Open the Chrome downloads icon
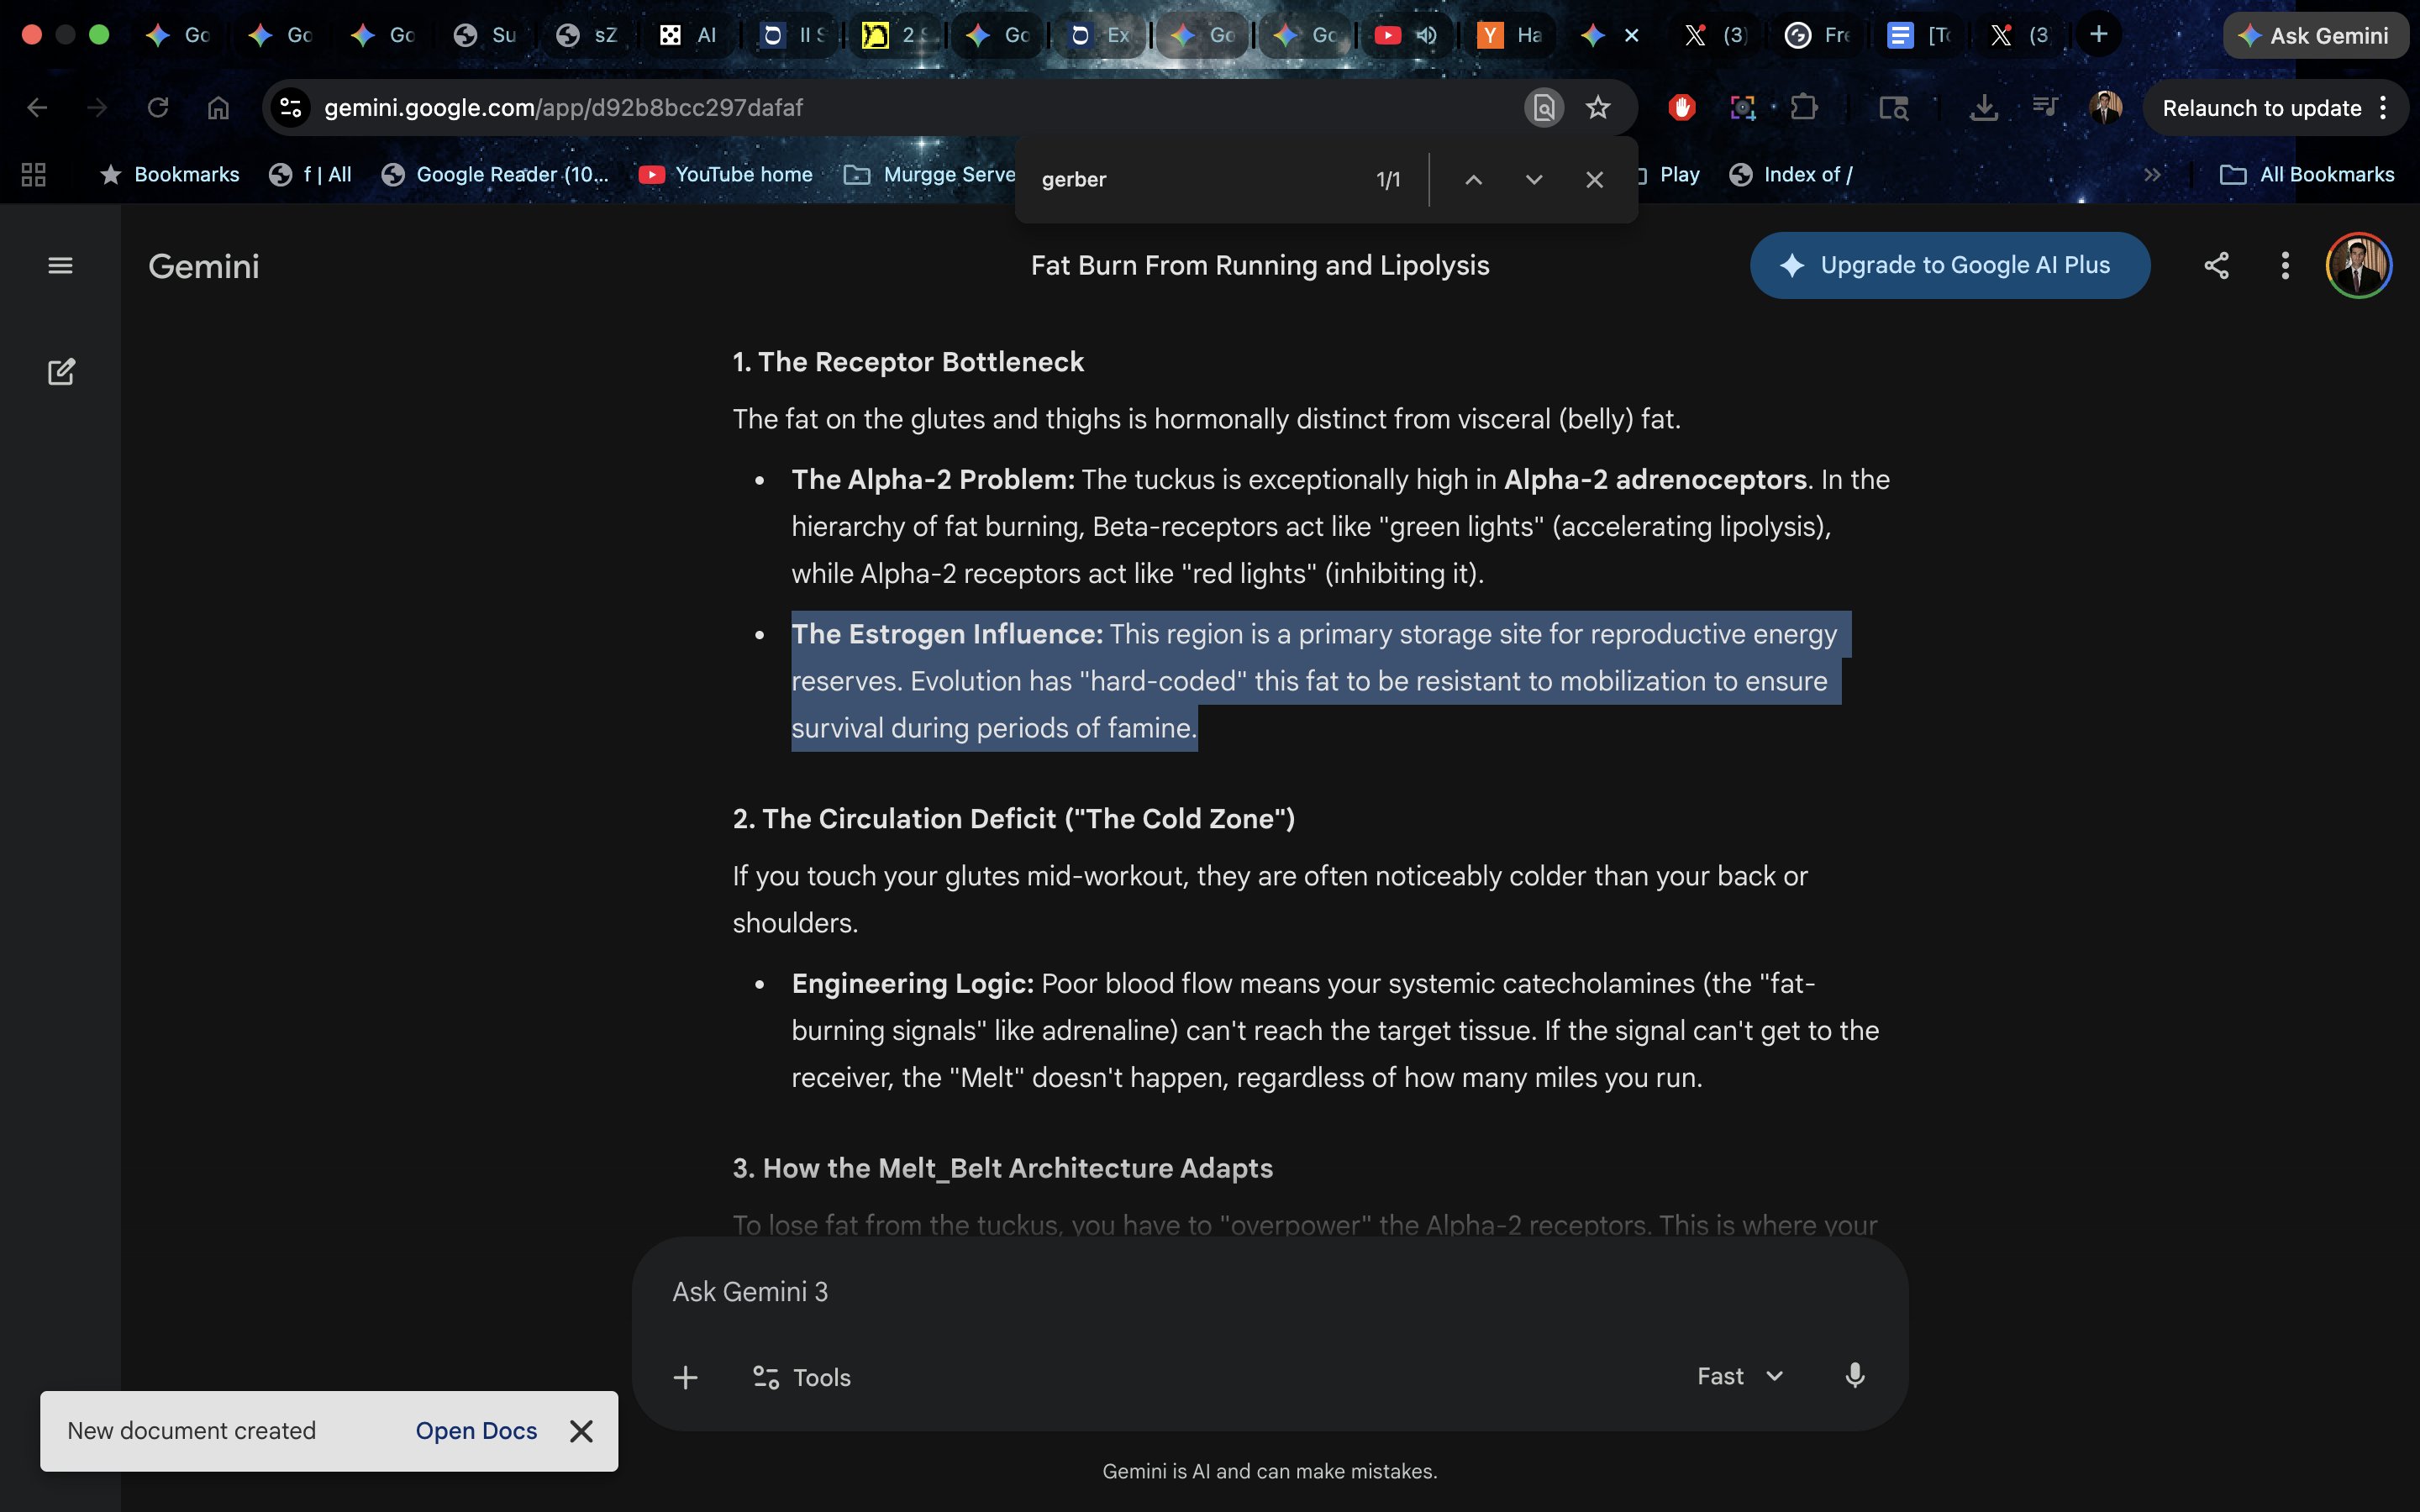 pyautogui.click(x=1983, y=107)
